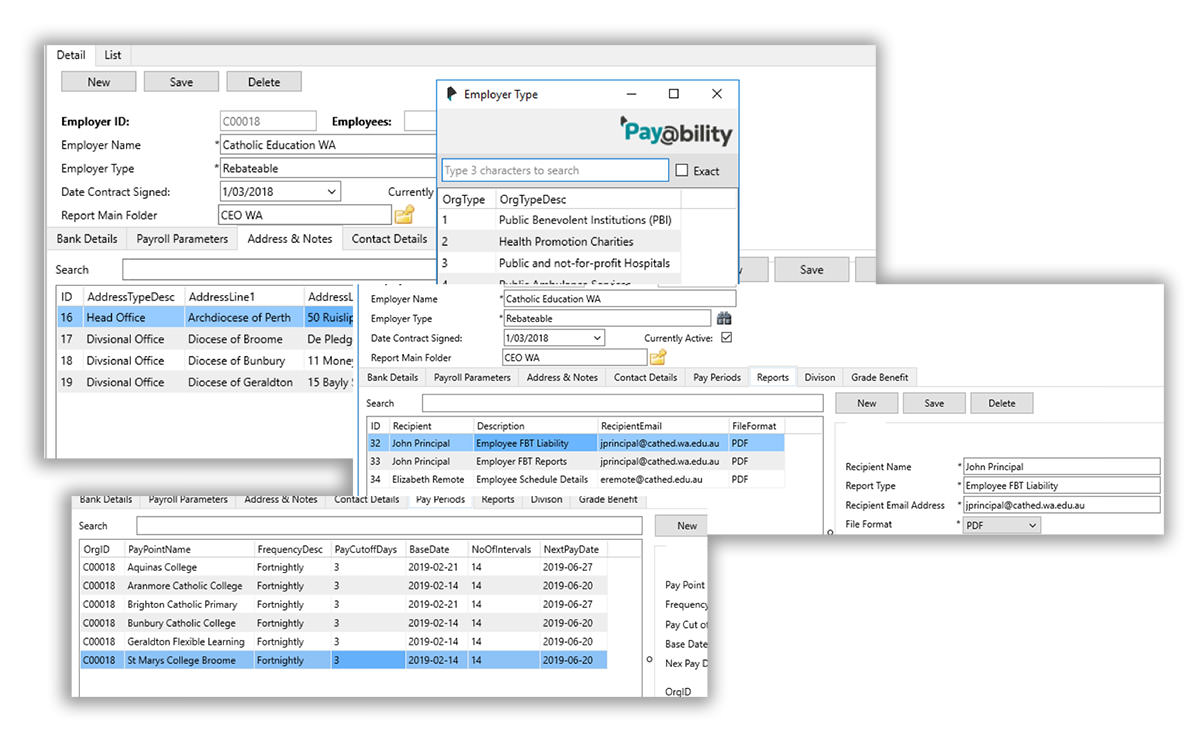Click the binoculars lookup icon beside Employer Type

[x=725, y=318]
